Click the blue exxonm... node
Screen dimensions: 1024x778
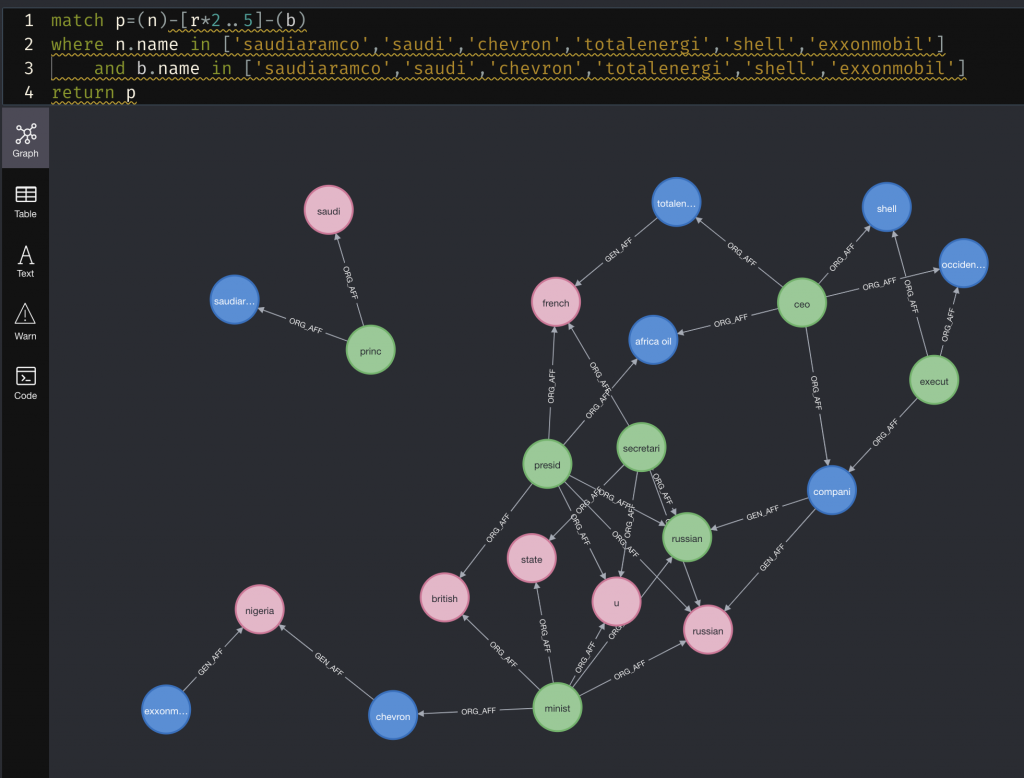coord(166,709)
